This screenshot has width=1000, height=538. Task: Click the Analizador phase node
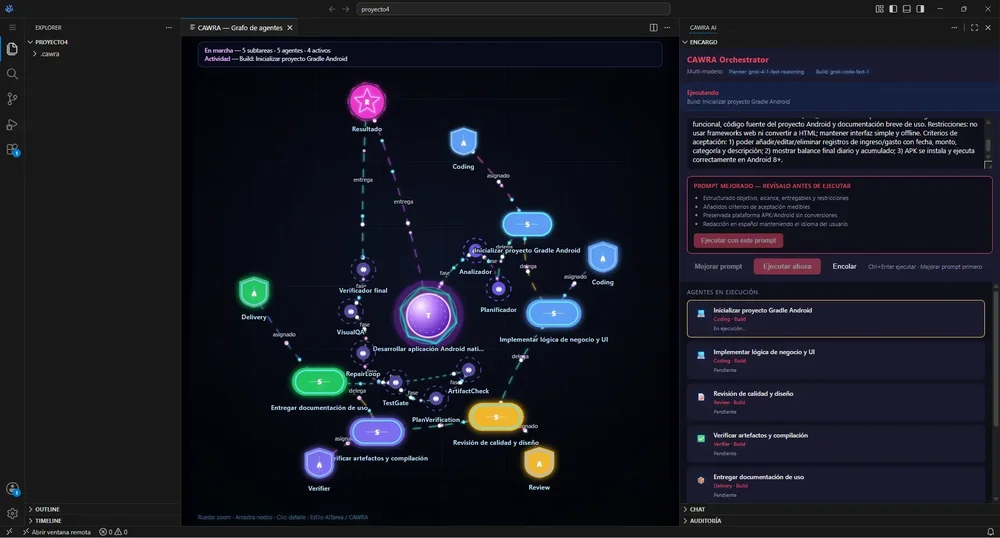475,251
